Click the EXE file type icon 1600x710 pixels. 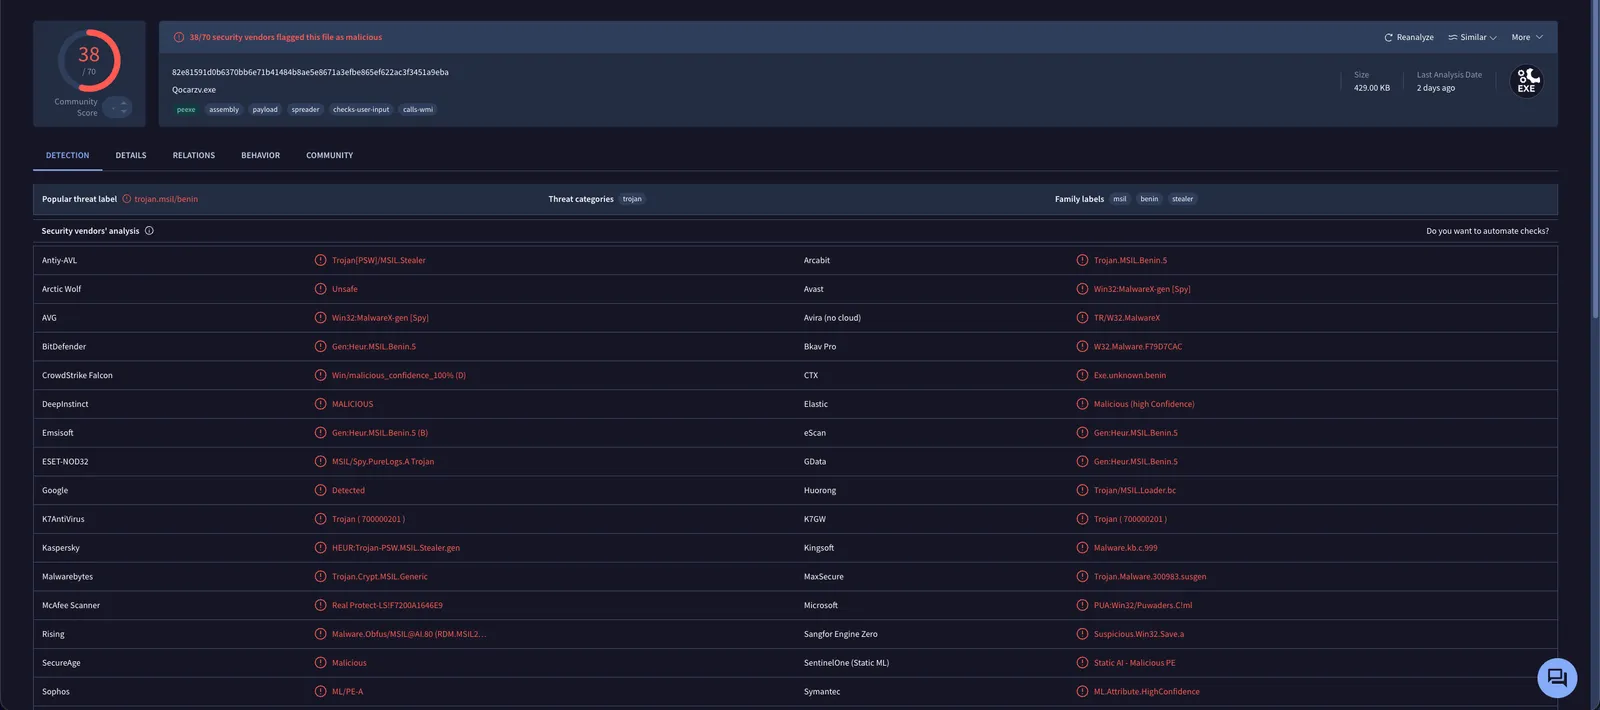coord(1526,81)
